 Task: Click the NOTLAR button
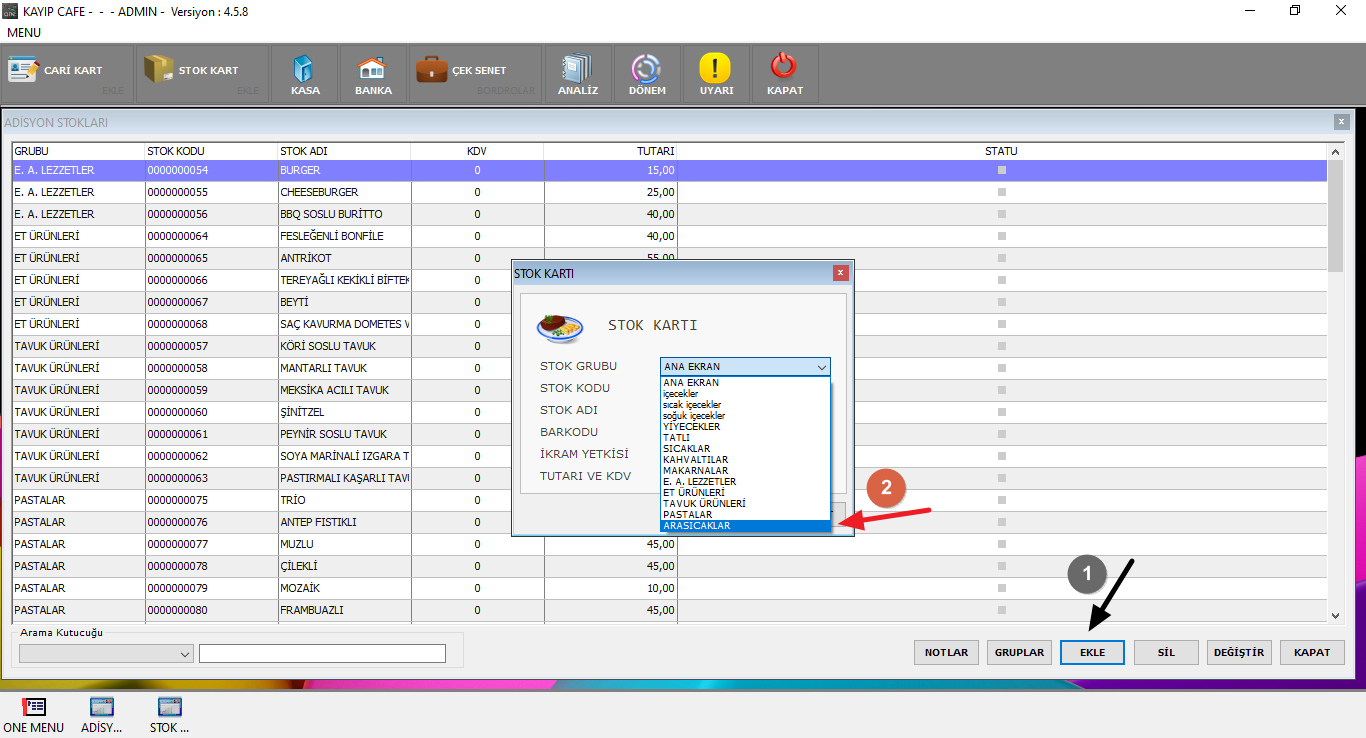[x=946, y=652]
